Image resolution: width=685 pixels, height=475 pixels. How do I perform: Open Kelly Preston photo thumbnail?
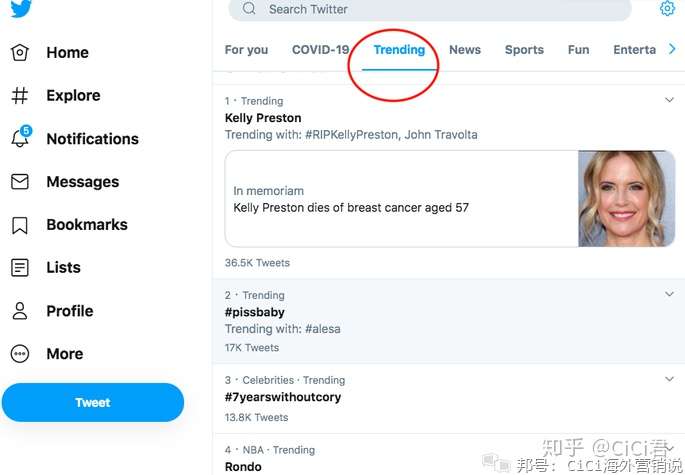pos(626,199)
